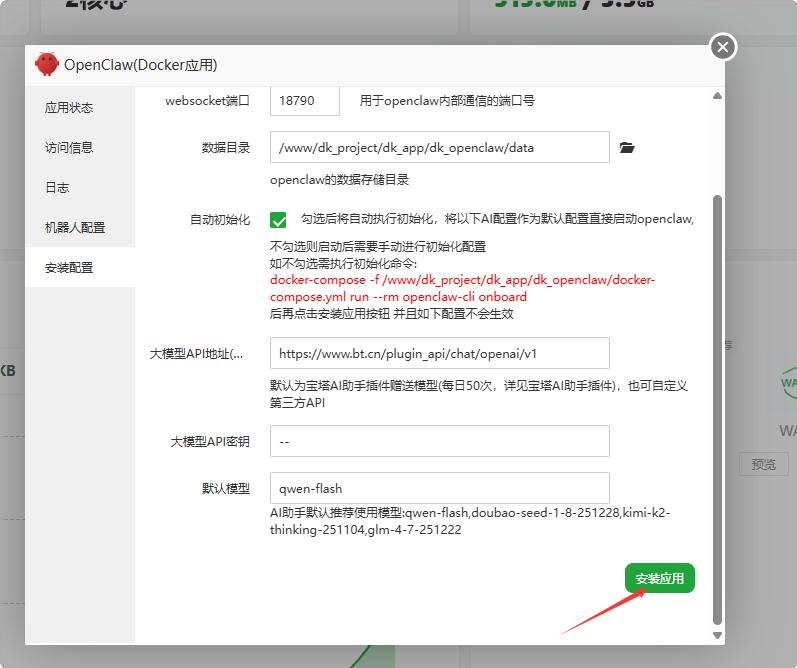Image resolution: width=797 pixels, height=668 pixels.
Task: Click the scrollbar up arrow in the dialog
Action: 716,96
